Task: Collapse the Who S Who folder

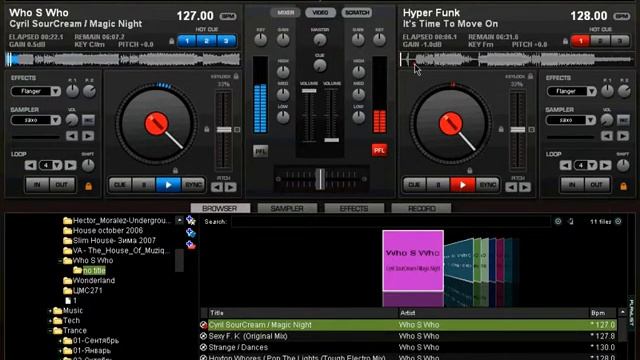Action: (60, 260)
